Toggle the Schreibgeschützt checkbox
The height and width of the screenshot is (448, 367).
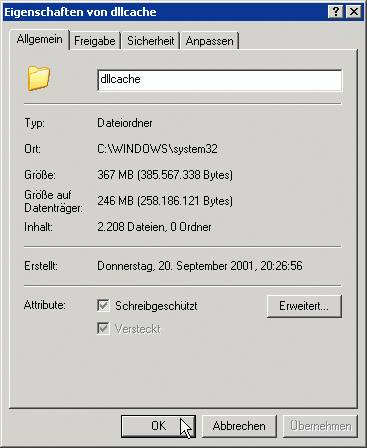(103, 305)
